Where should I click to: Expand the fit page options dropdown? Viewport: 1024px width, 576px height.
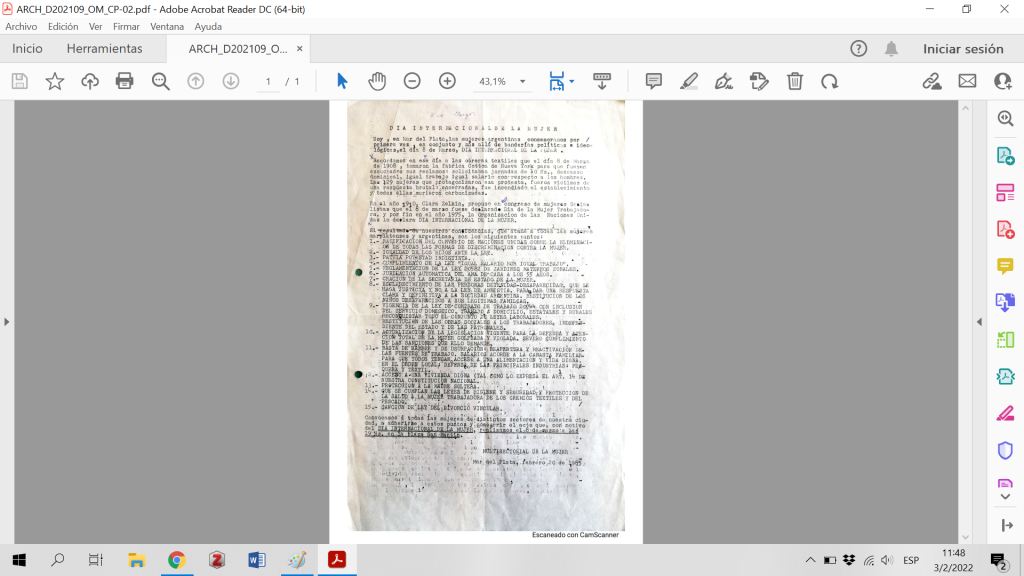pyautogui.click(x=571, y=82)
